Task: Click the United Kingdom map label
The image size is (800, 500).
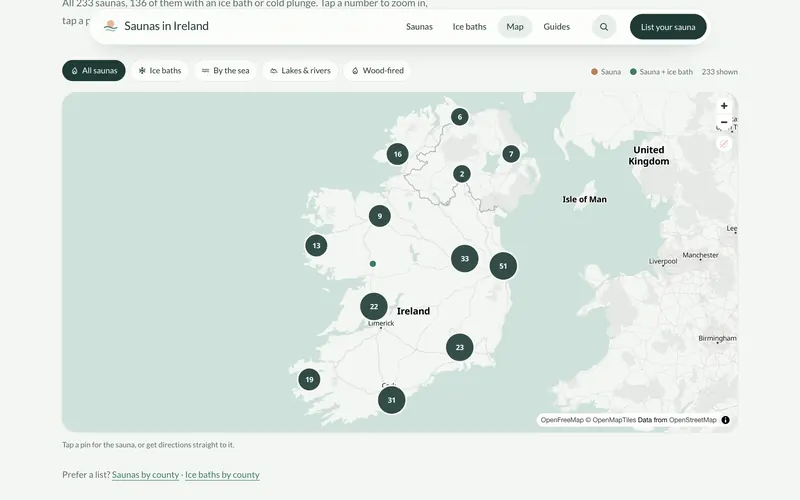Action: coord(648,156)
